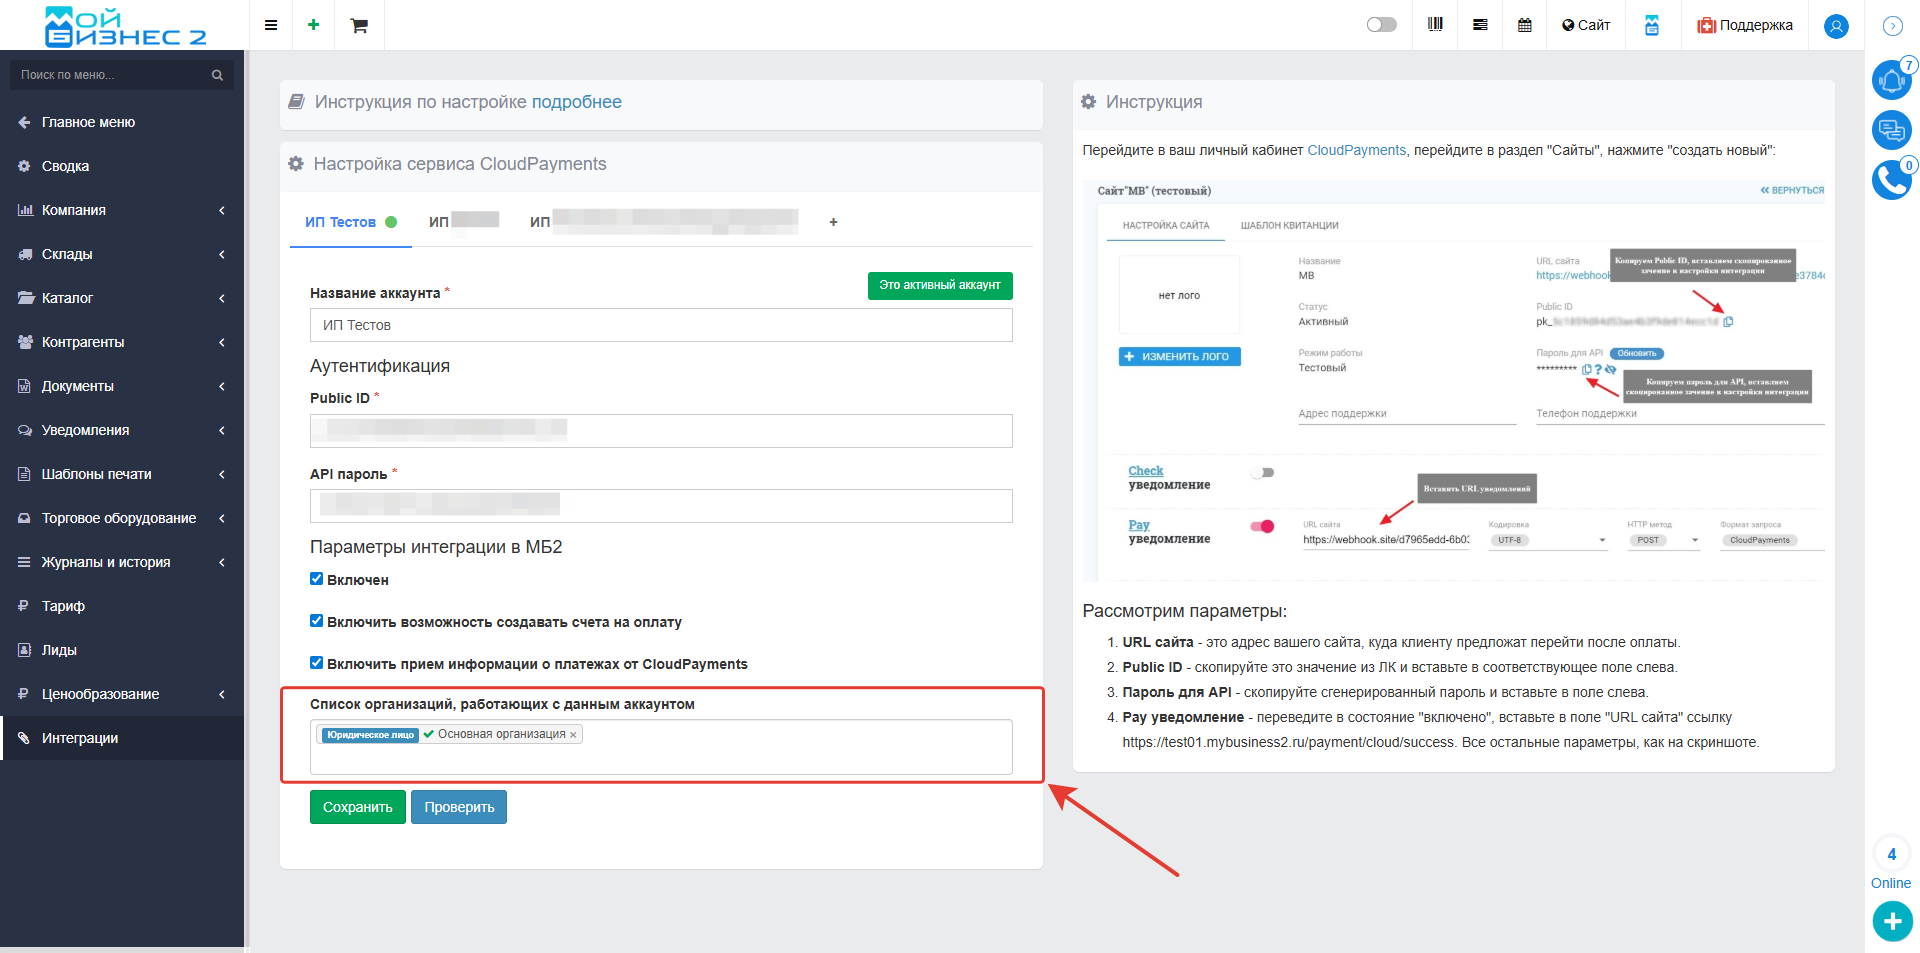
Task: Open the calendar icon in top bar
Action: [1524, 25]
